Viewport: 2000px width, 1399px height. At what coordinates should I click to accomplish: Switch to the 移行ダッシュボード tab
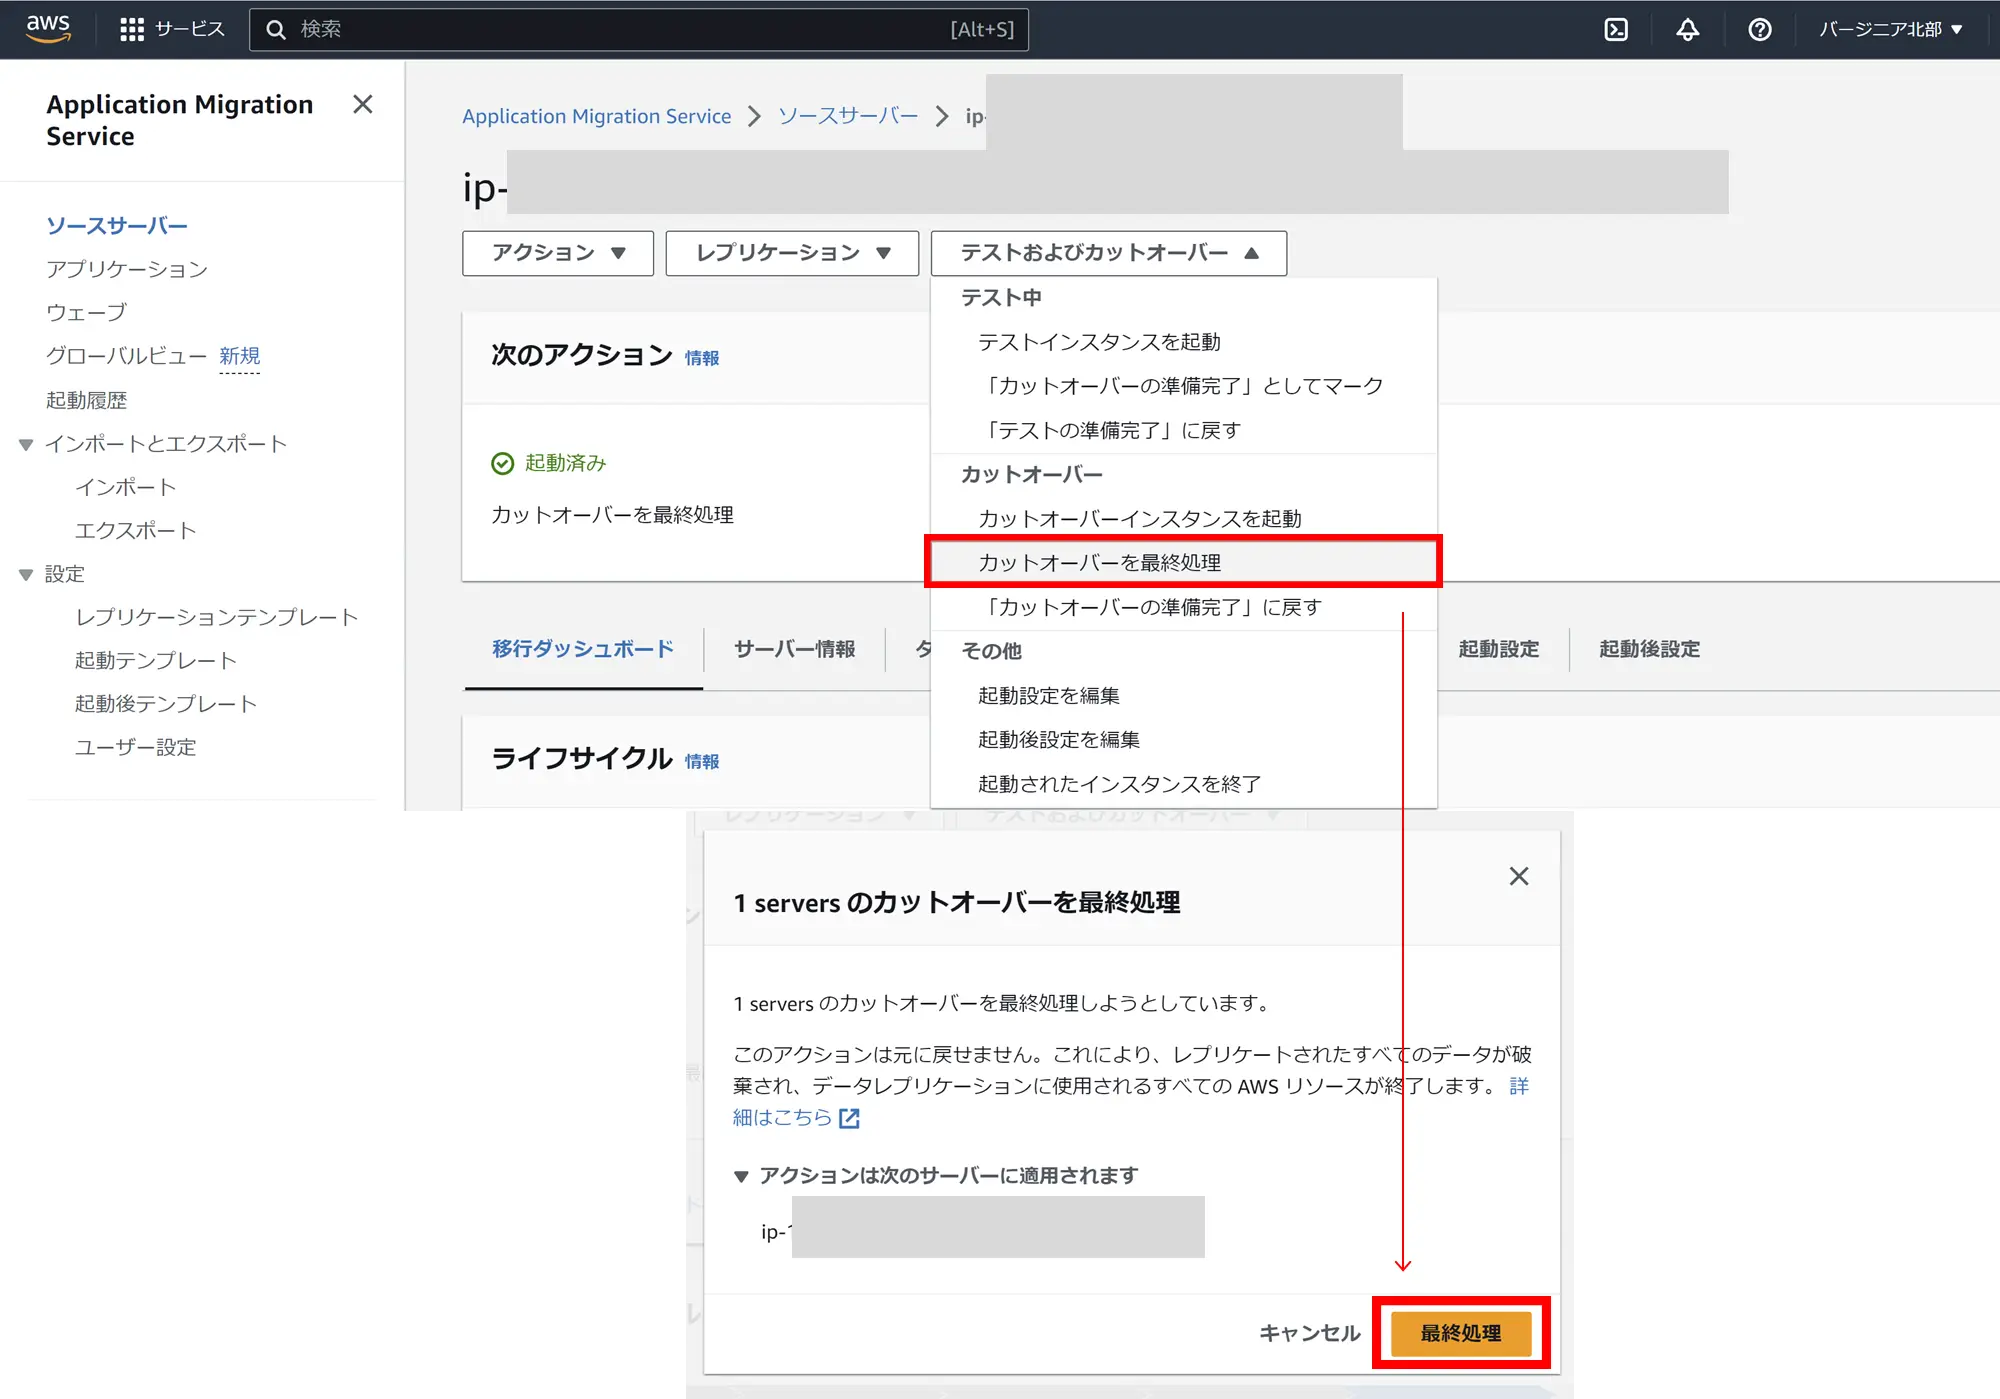tap(583, 649)
